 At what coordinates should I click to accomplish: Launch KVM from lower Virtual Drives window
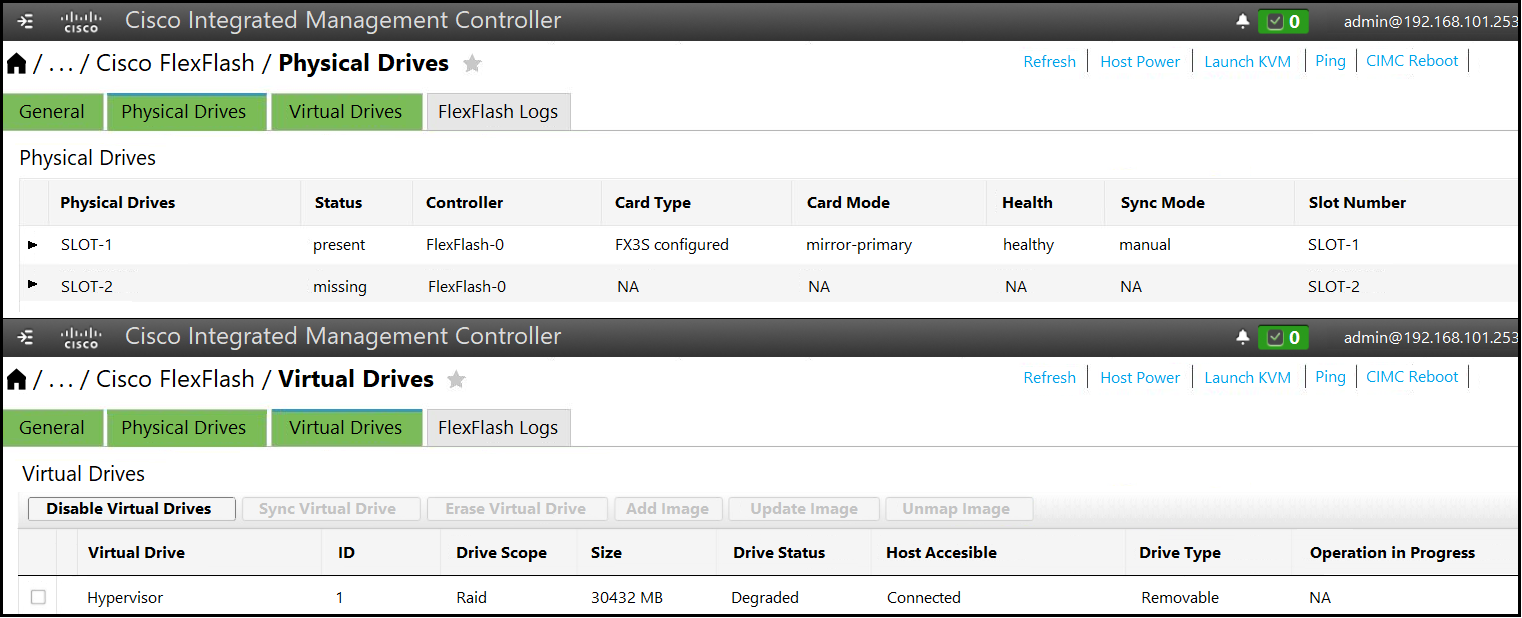click(x=1248, y=378)
